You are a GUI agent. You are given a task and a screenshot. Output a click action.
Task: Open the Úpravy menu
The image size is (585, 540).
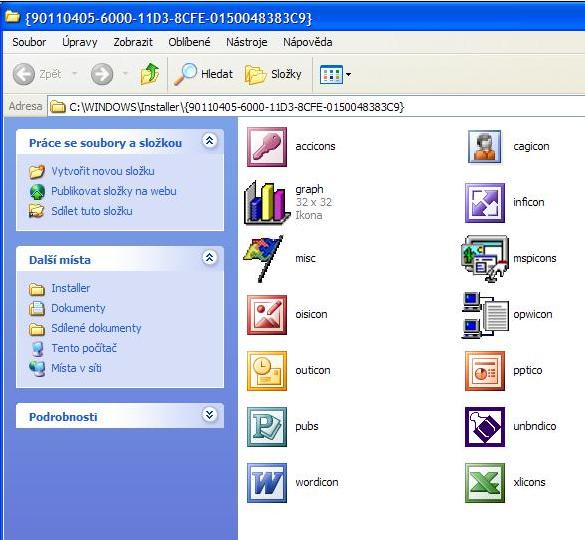coord(79,42)
